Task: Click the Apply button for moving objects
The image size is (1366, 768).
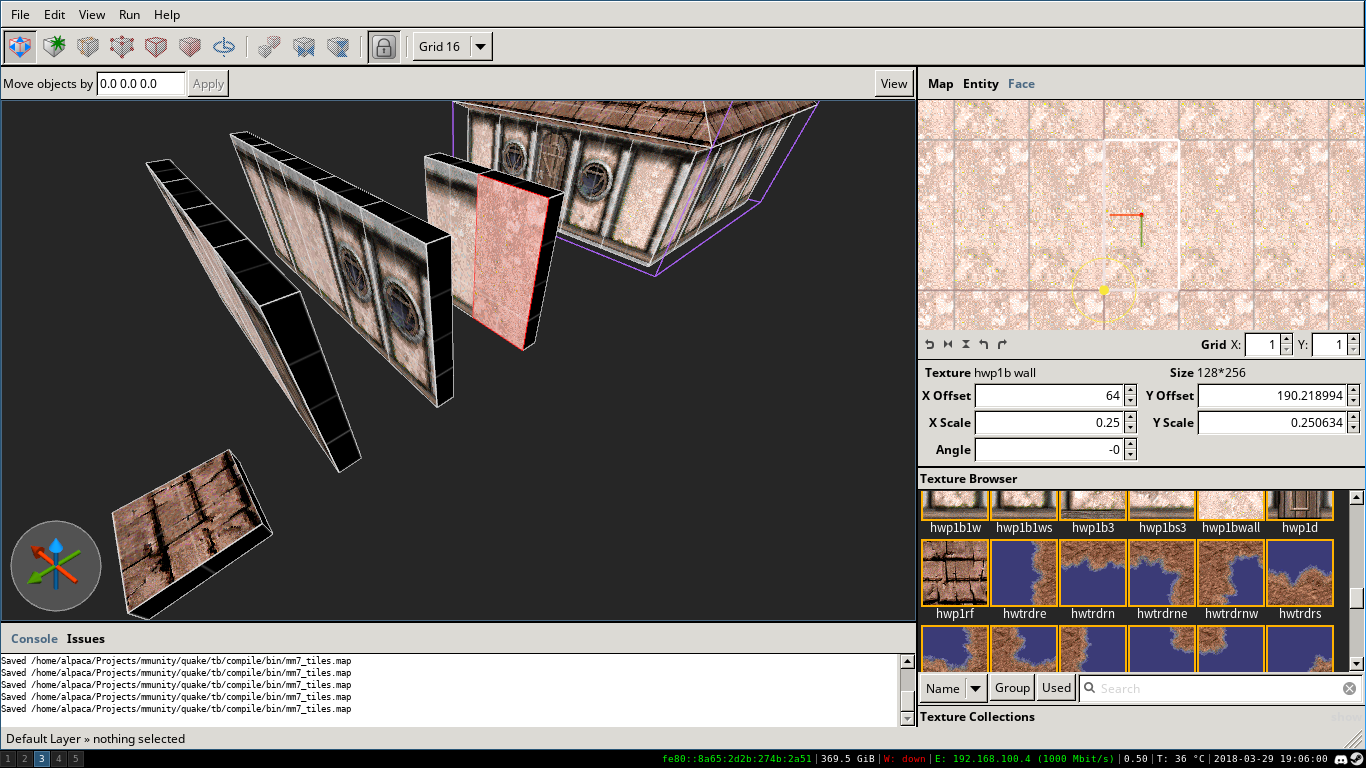Action: [x=208, y=83]
